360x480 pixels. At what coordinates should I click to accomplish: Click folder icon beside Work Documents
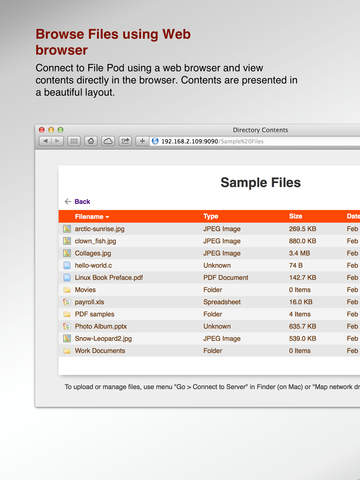click(x=67, y=351)
